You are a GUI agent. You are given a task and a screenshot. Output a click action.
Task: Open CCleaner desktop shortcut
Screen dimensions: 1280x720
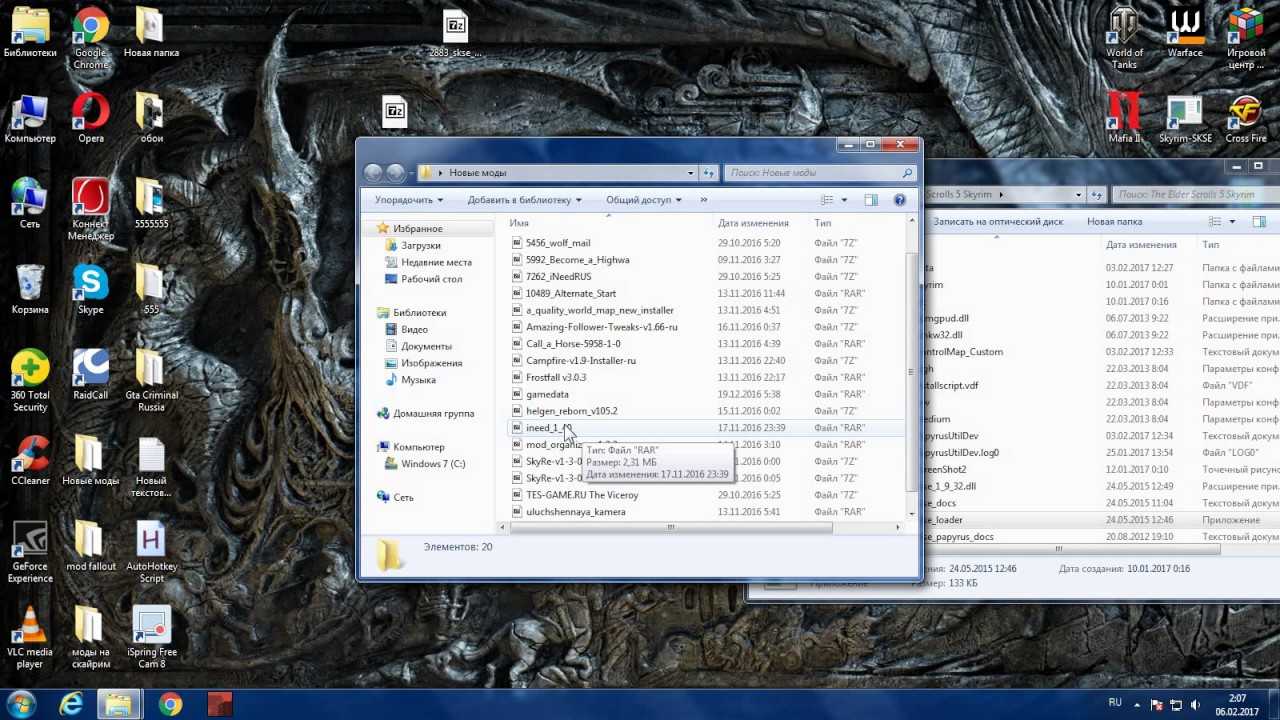[30, 461]
